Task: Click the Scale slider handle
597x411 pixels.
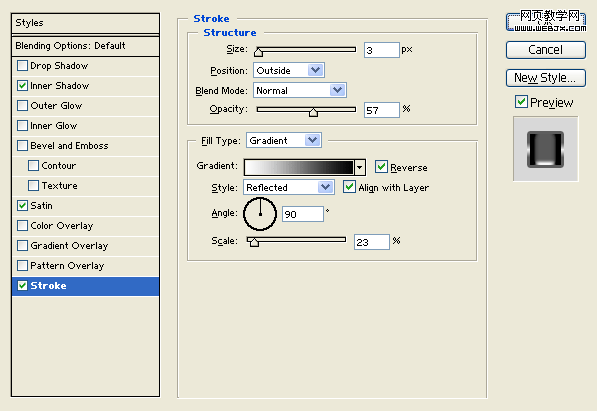Action: coord(254,242)
